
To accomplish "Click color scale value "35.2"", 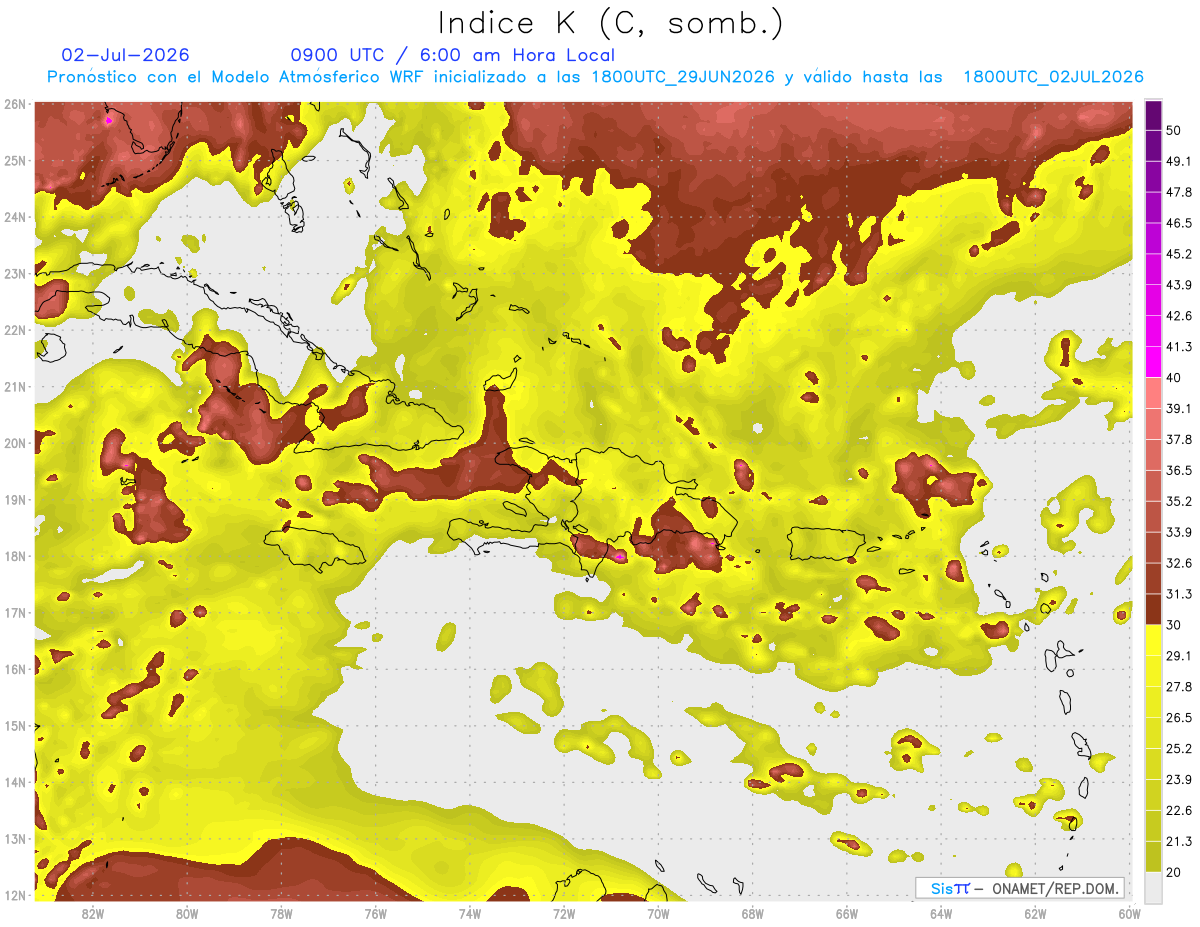I will 1179,501.
